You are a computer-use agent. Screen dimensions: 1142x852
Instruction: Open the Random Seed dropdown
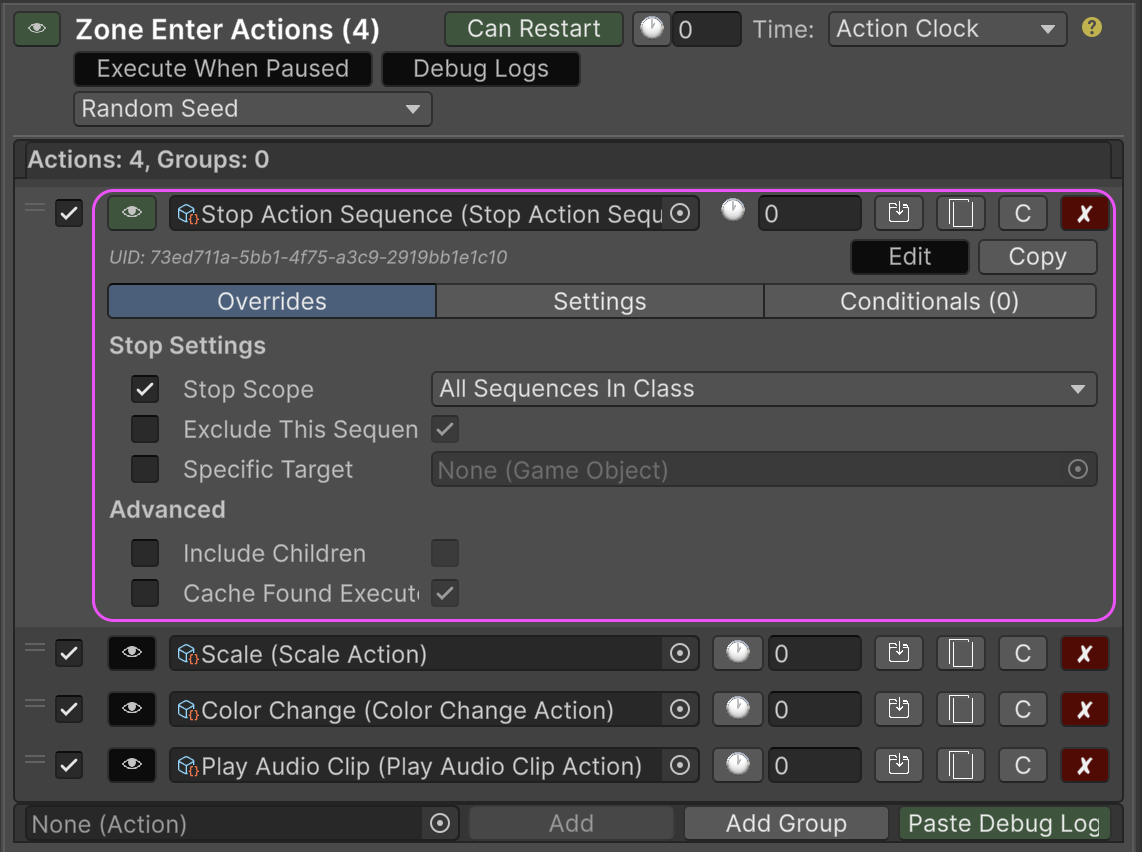click(x=252, y=109)
